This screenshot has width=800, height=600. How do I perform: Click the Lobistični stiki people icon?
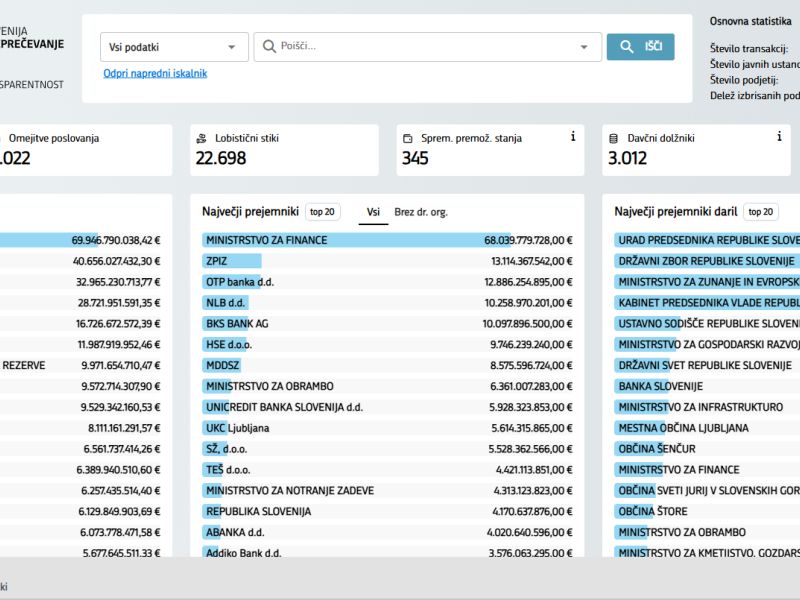(203, 138)
